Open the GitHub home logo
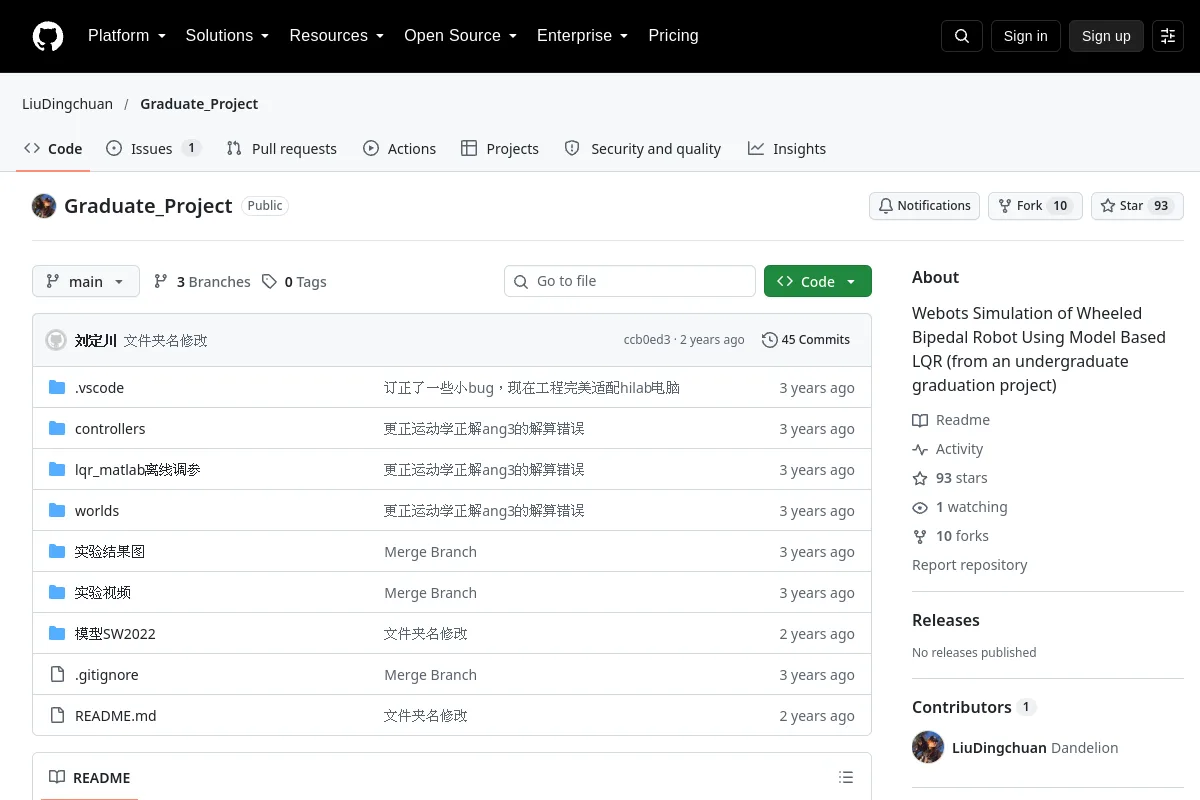Image resolution: width=1200 pixels, height=800 pixels. pos(48,36)
